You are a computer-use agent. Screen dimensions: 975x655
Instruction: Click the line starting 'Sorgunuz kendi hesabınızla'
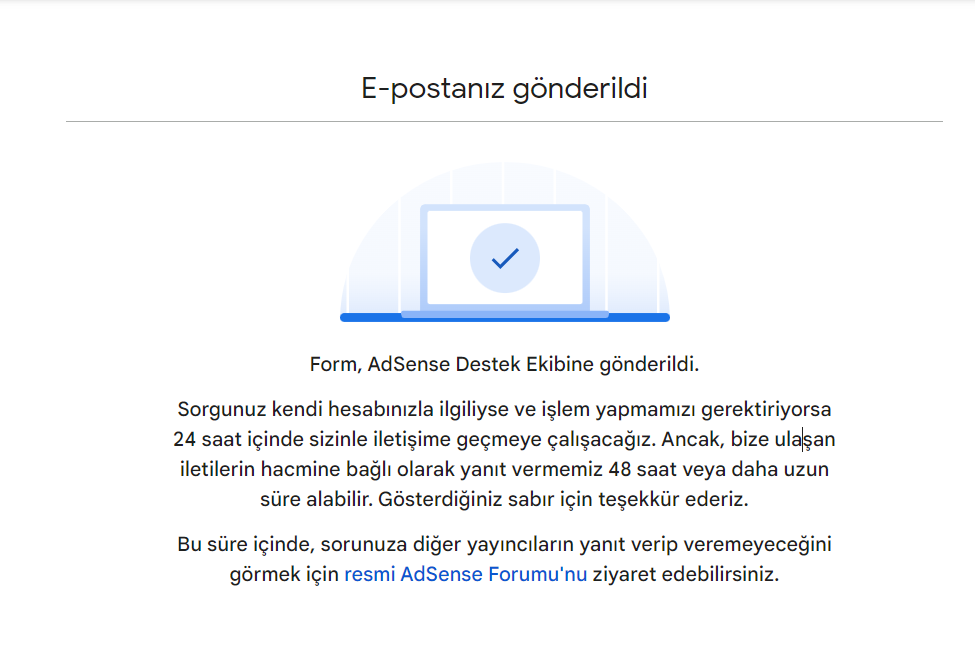click(504, 409)
